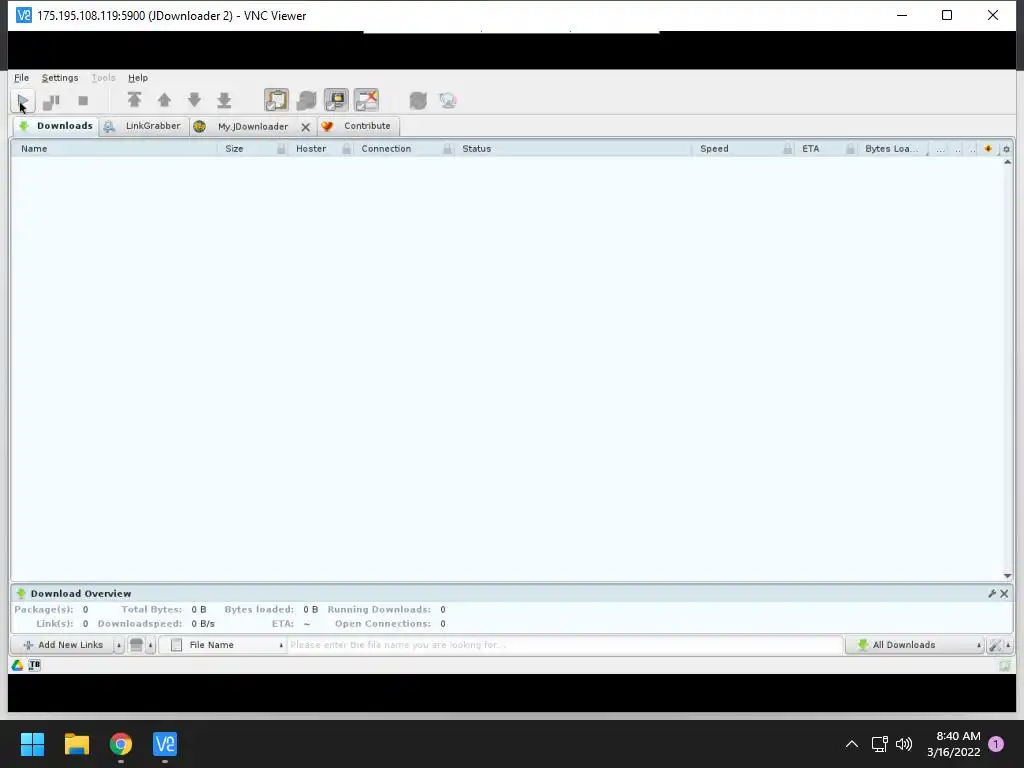The width and height of the screenshot is (1024, 768).
Task: Show hidden system tray icons
Action: coord(852,744)
